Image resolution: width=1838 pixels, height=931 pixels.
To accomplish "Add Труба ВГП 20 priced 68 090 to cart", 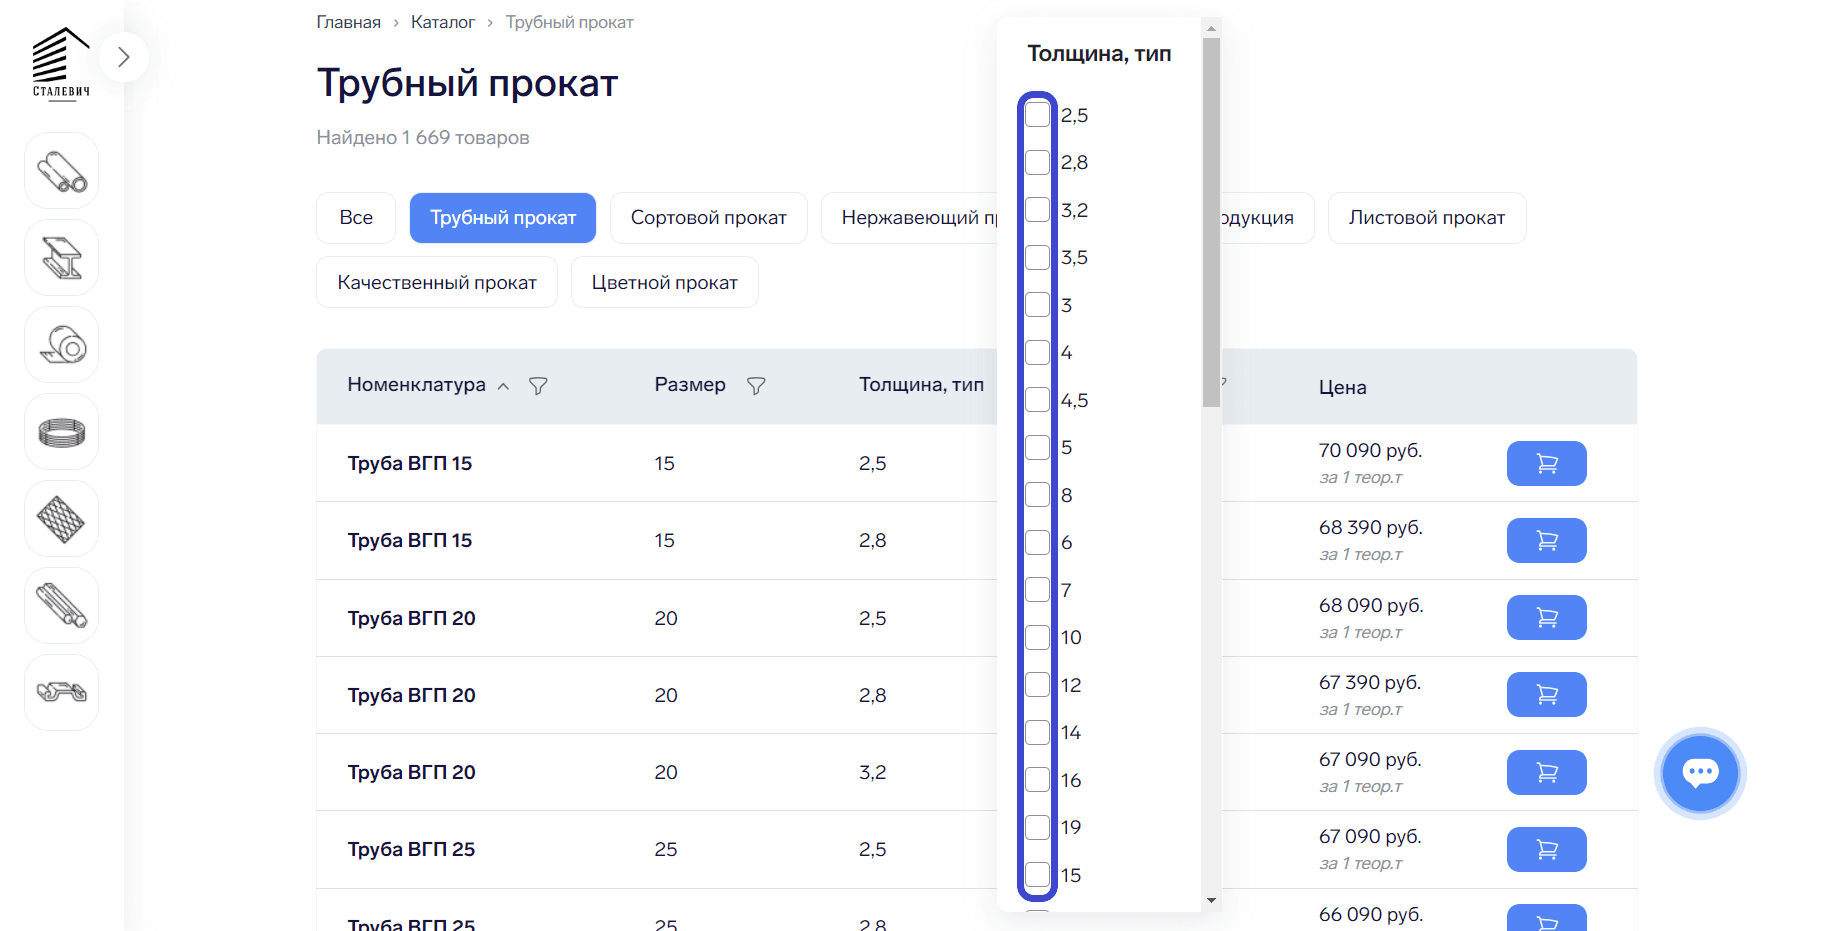I will pos(1546,617).
